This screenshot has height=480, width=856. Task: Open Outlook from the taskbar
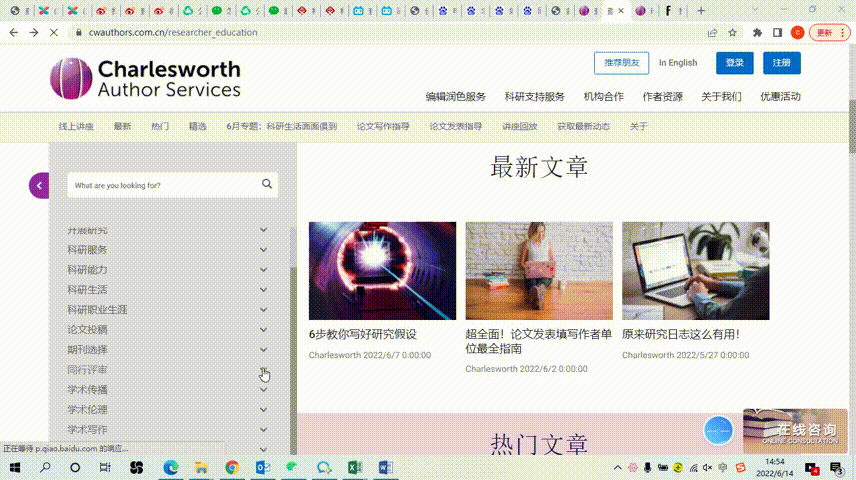coord(263,467)
